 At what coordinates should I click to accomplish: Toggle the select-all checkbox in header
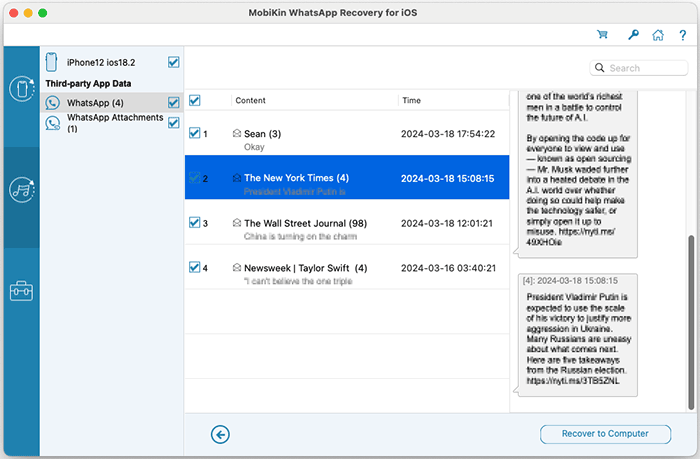click(x=195, y=100)
